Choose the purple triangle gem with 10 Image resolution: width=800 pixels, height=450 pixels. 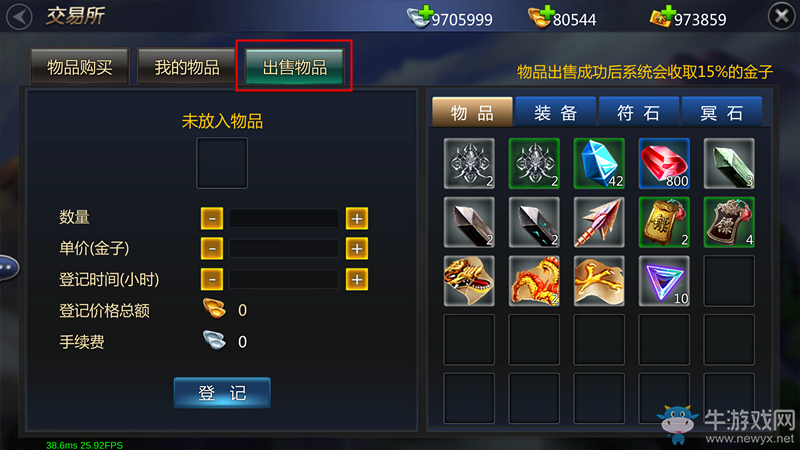click(664, 281)
